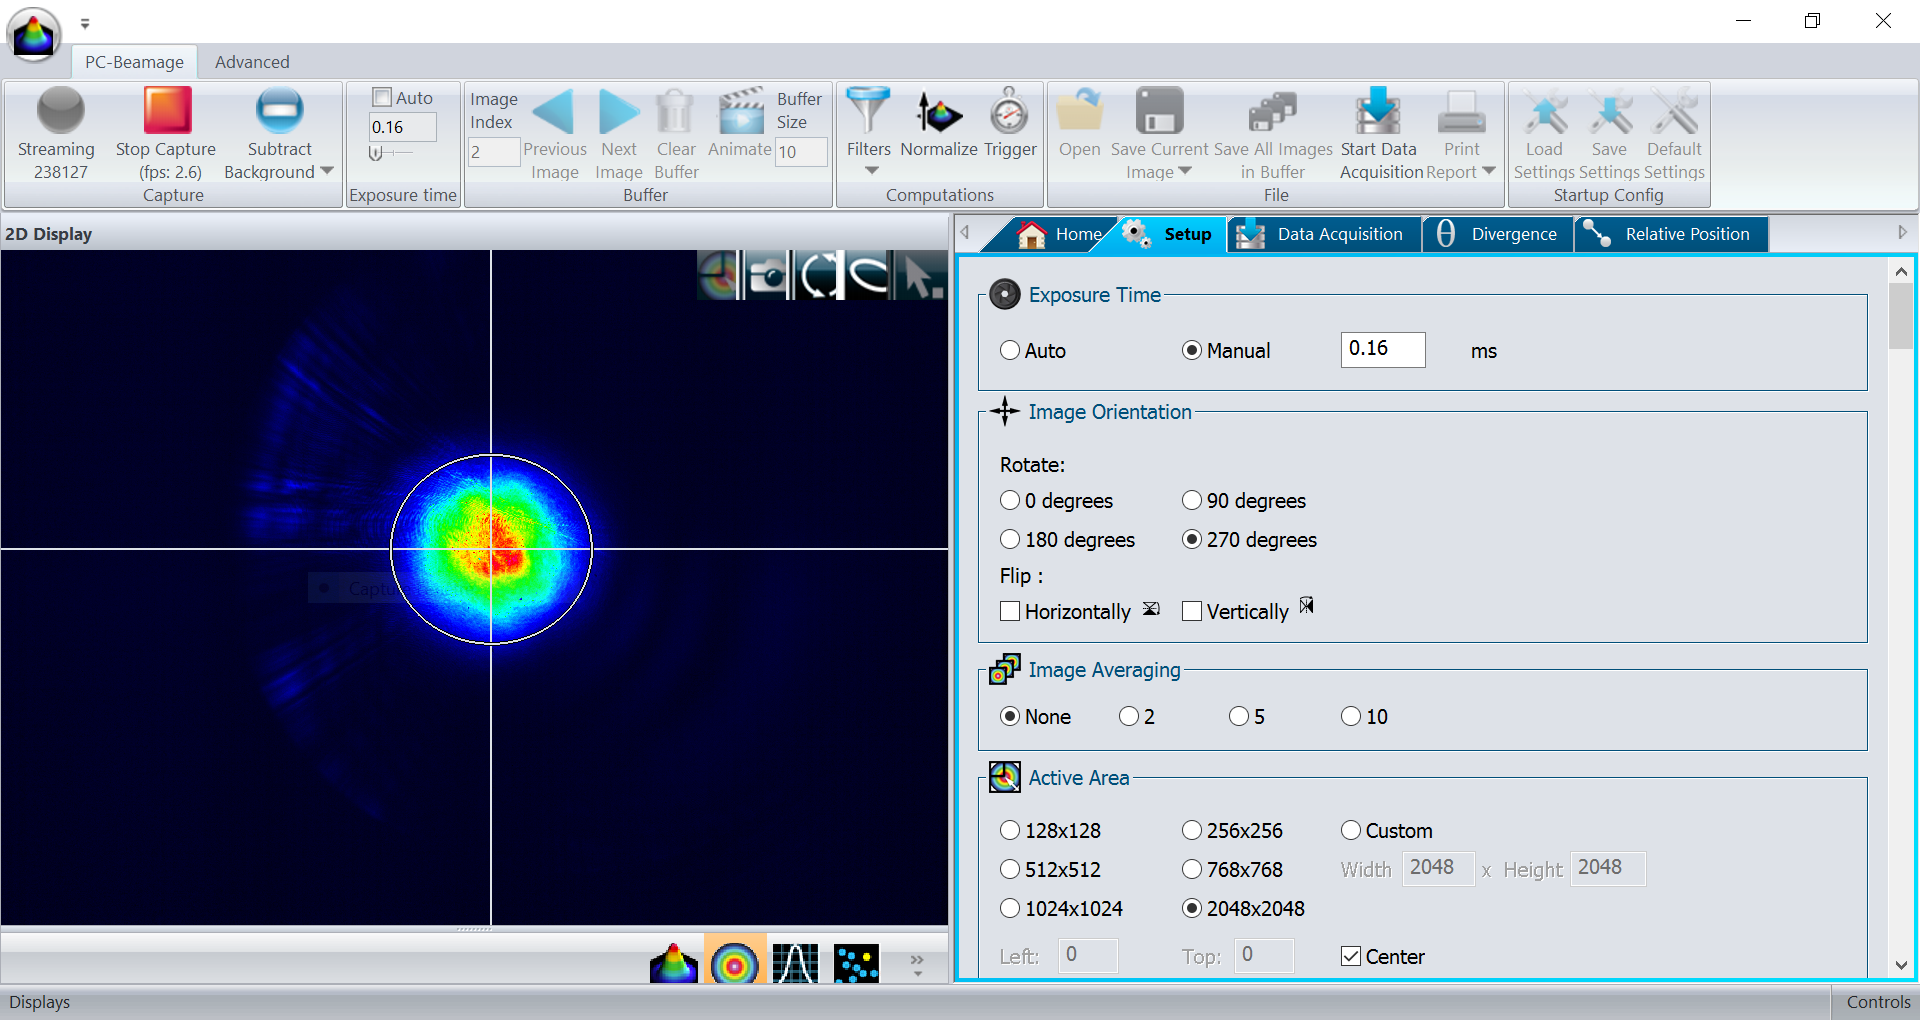Switch to the Data Acquisition tab

(x=1323, y=234)
